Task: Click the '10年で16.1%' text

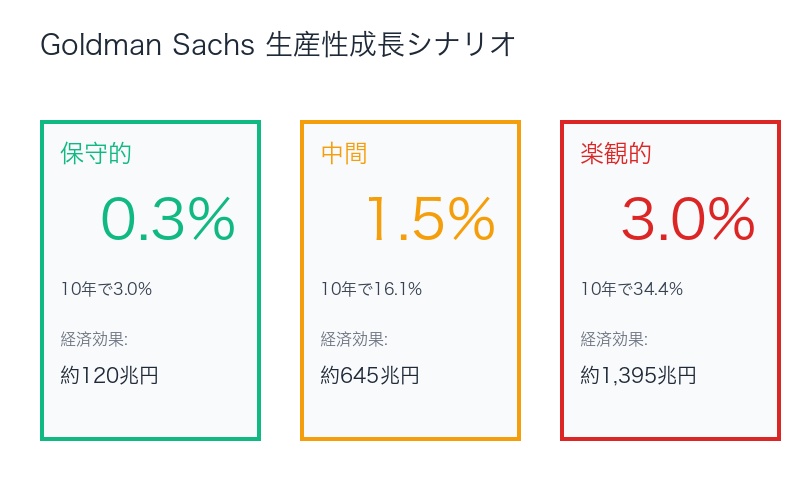Action: (x=371, y=289)
